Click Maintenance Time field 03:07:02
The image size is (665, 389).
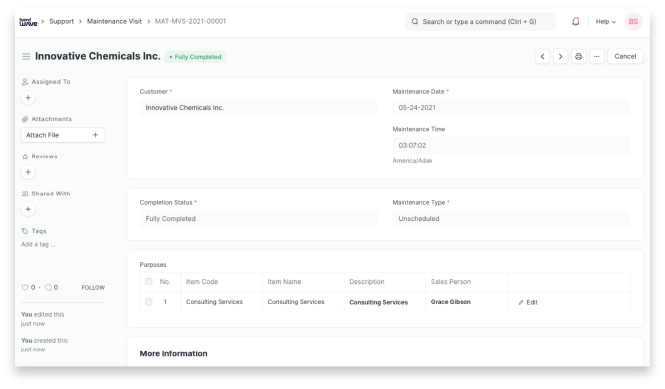pos(511,146)
